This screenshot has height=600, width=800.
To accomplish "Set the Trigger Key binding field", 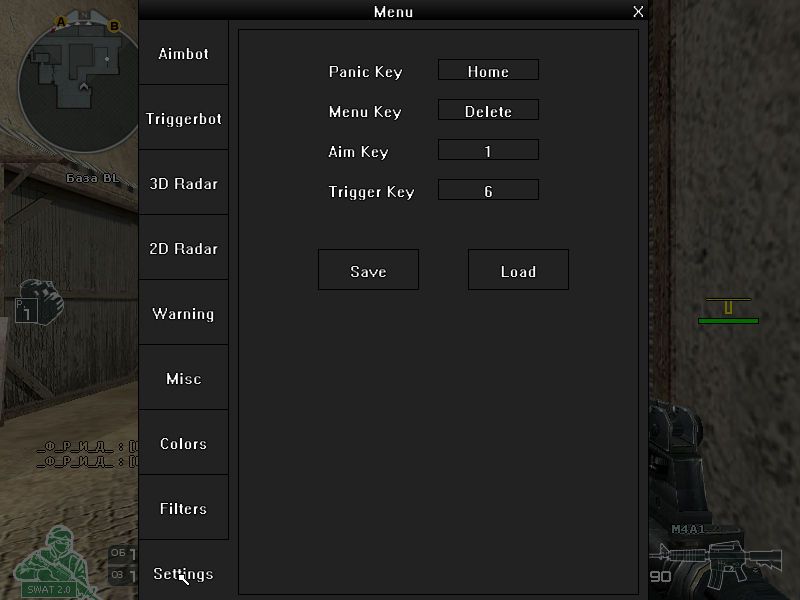I will click(488, 190).
